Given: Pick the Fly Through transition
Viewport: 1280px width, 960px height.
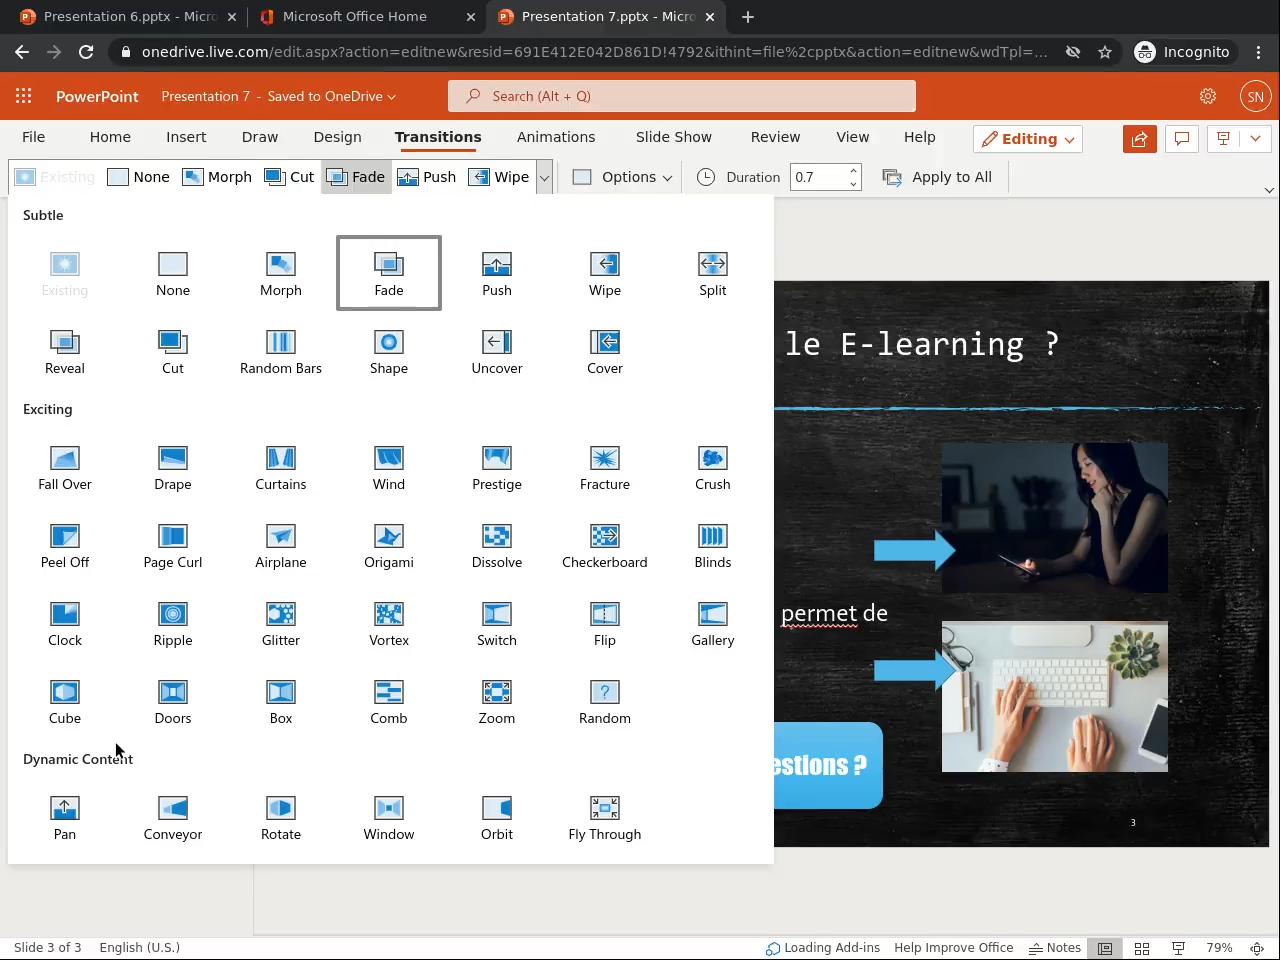Looking at the screenshot, I should tap(604, 817).
